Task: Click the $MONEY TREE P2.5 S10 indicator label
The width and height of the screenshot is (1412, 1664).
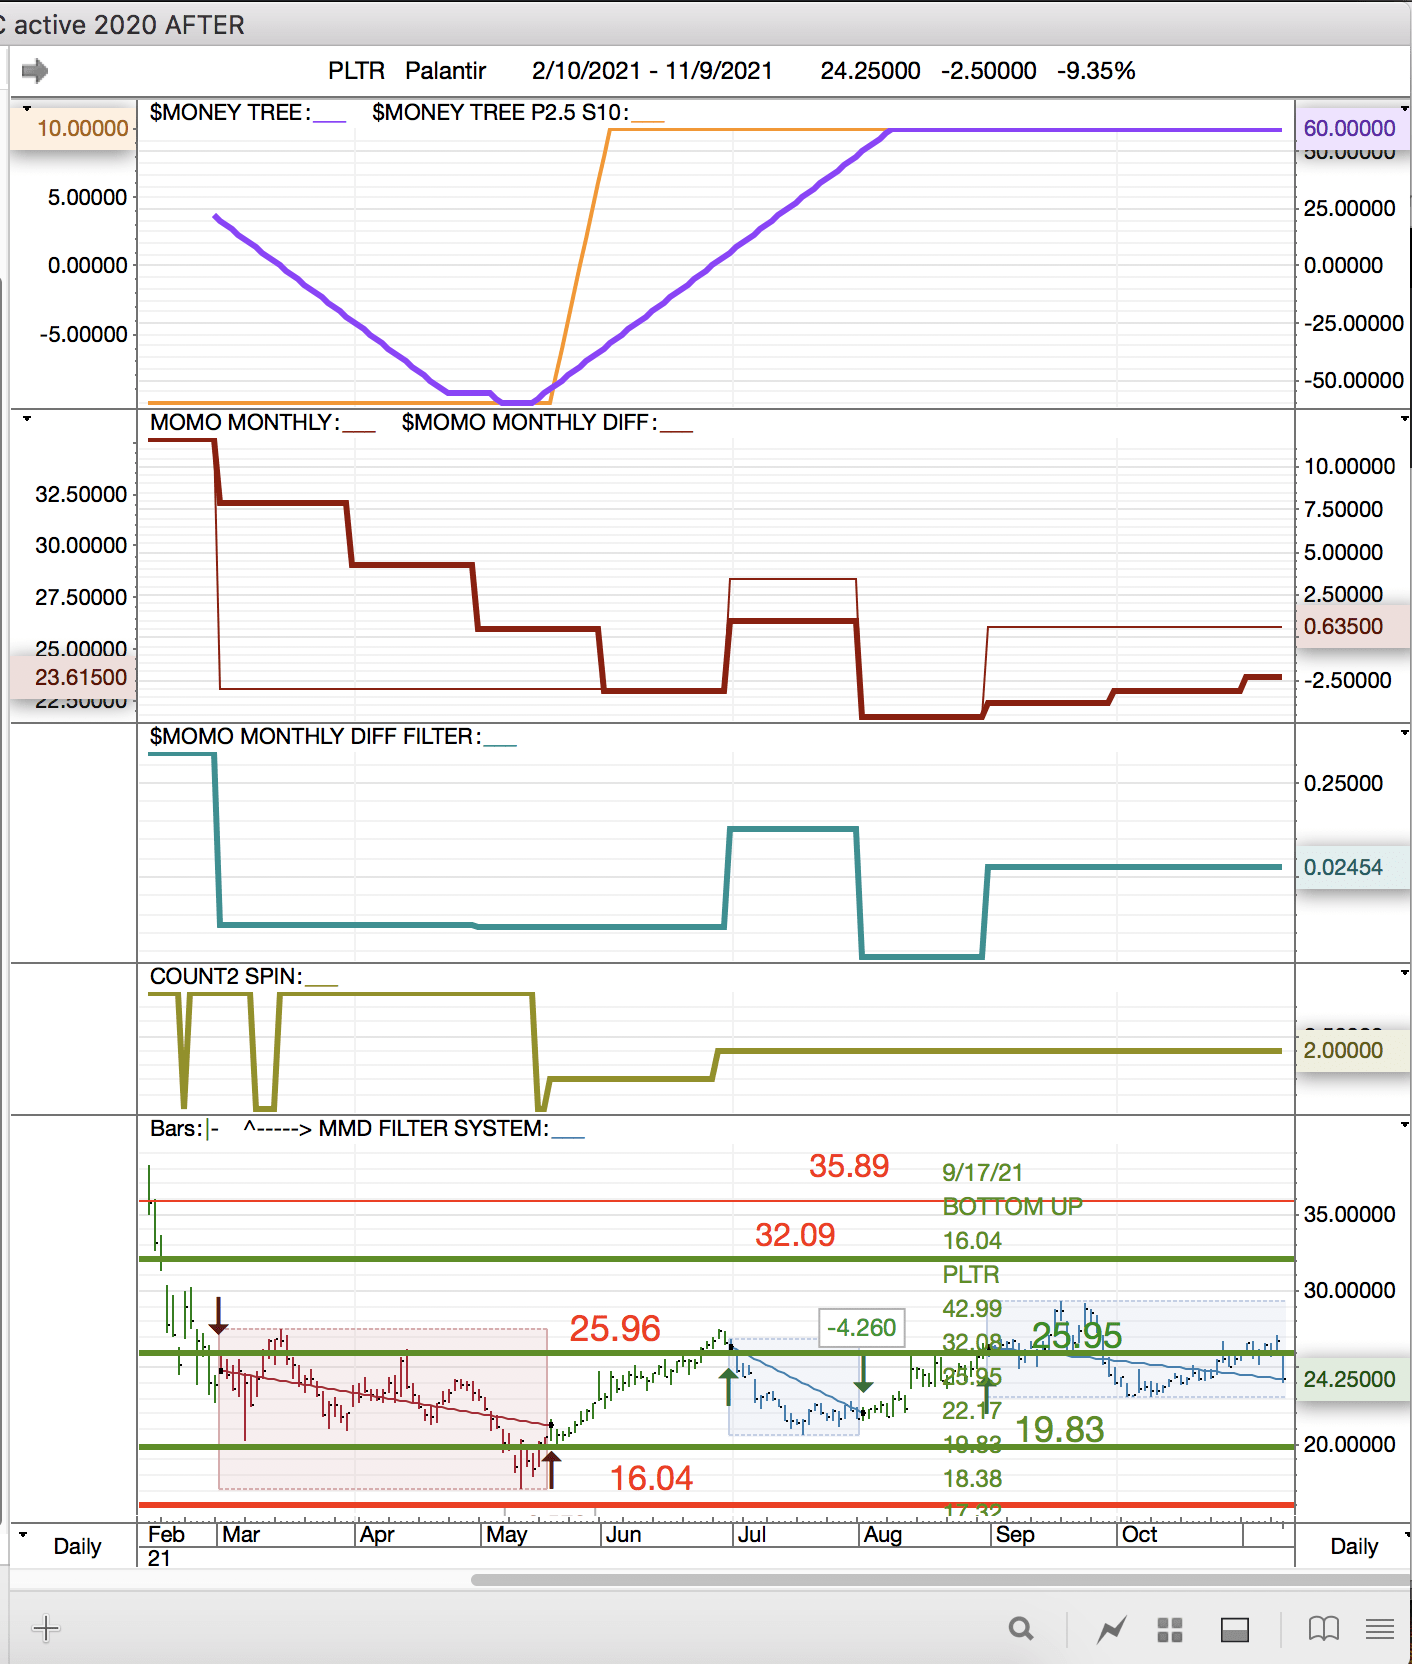Action: [x=501, y=112]
